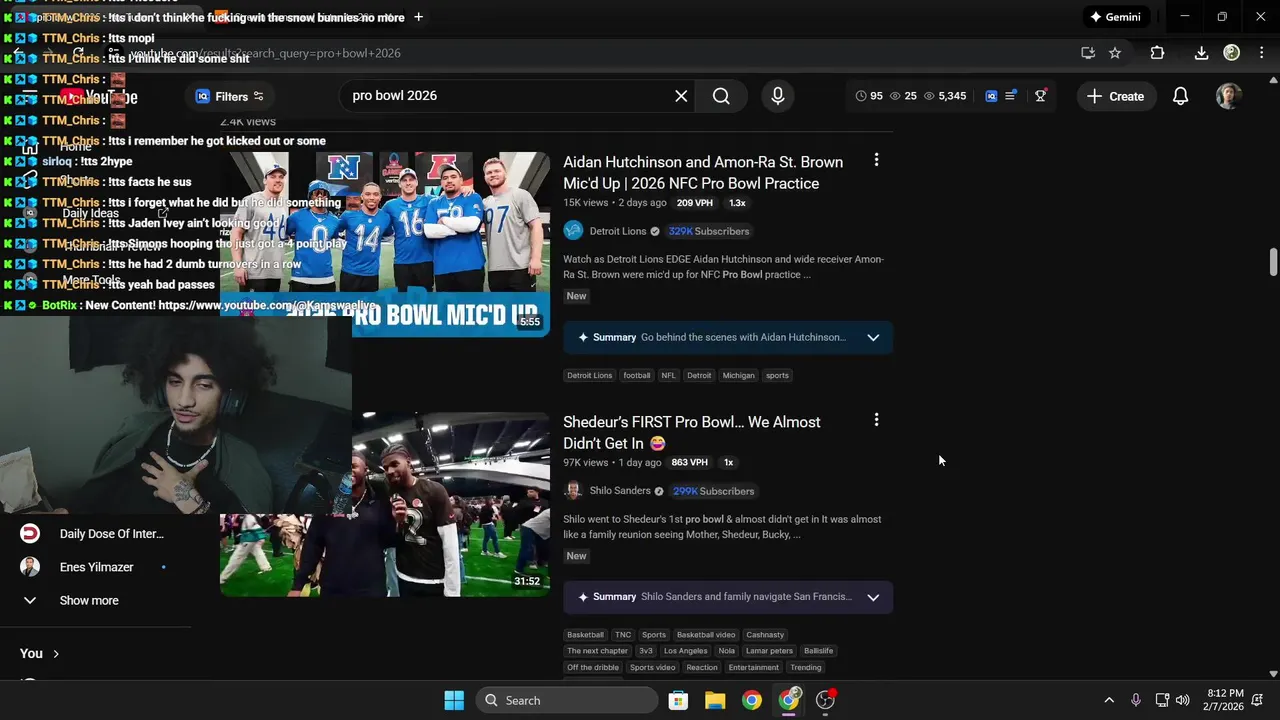Bookmark this page with the star icon
The height and width of the screenshot is (720, 1280).
(1115, 53)
